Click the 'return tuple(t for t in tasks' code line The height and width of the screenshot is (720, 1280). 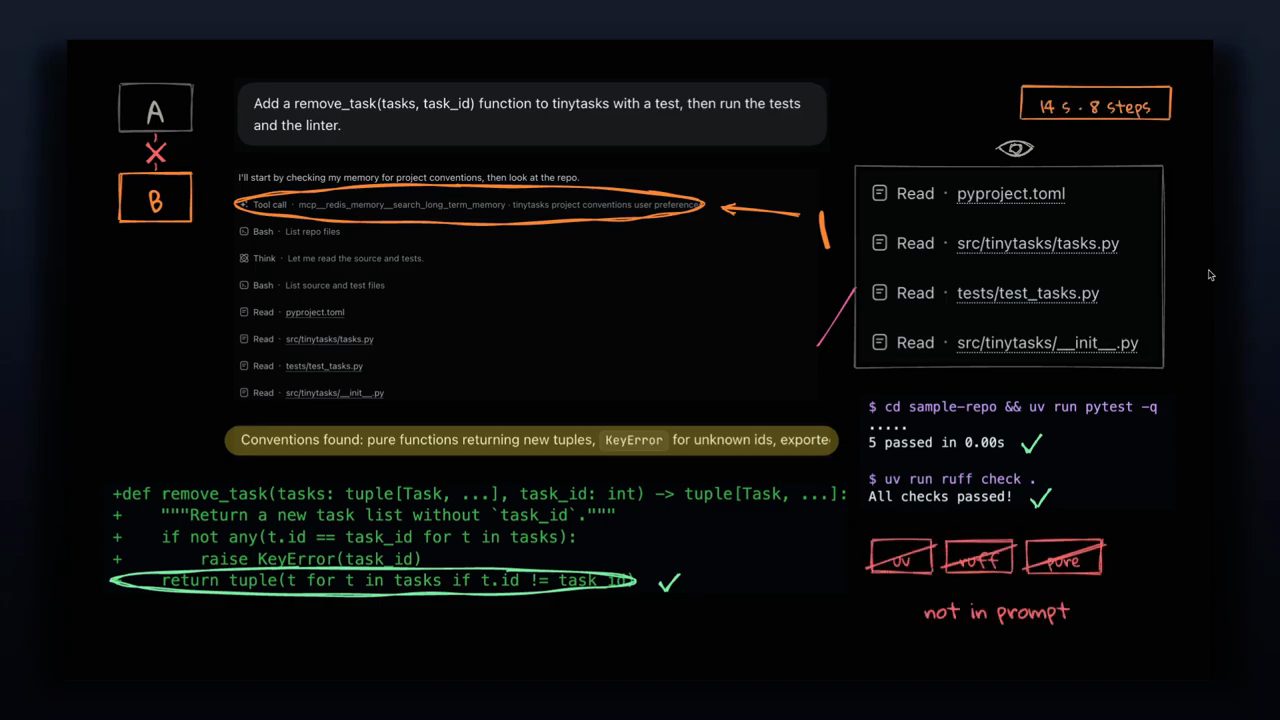(x=398, y=581)
